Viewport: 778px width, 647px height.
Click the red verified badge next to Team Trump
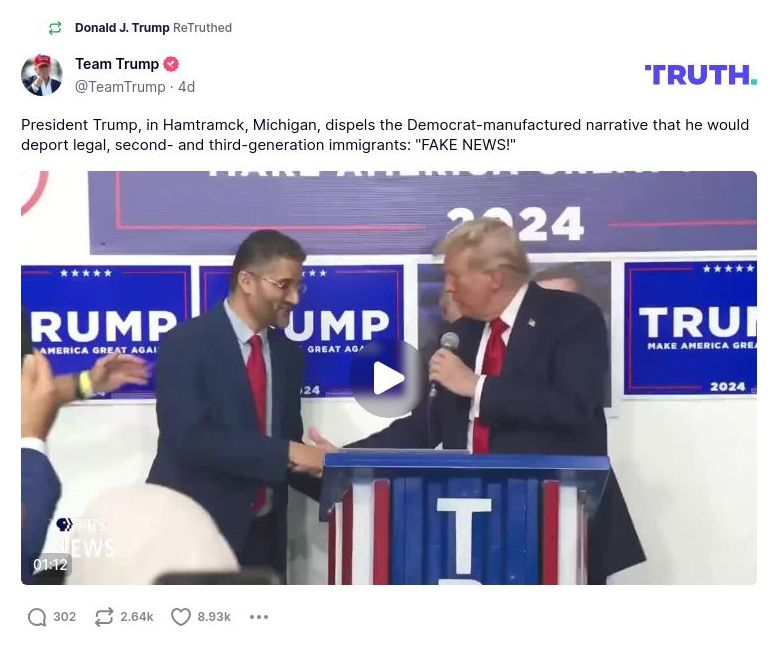point(171,64)
